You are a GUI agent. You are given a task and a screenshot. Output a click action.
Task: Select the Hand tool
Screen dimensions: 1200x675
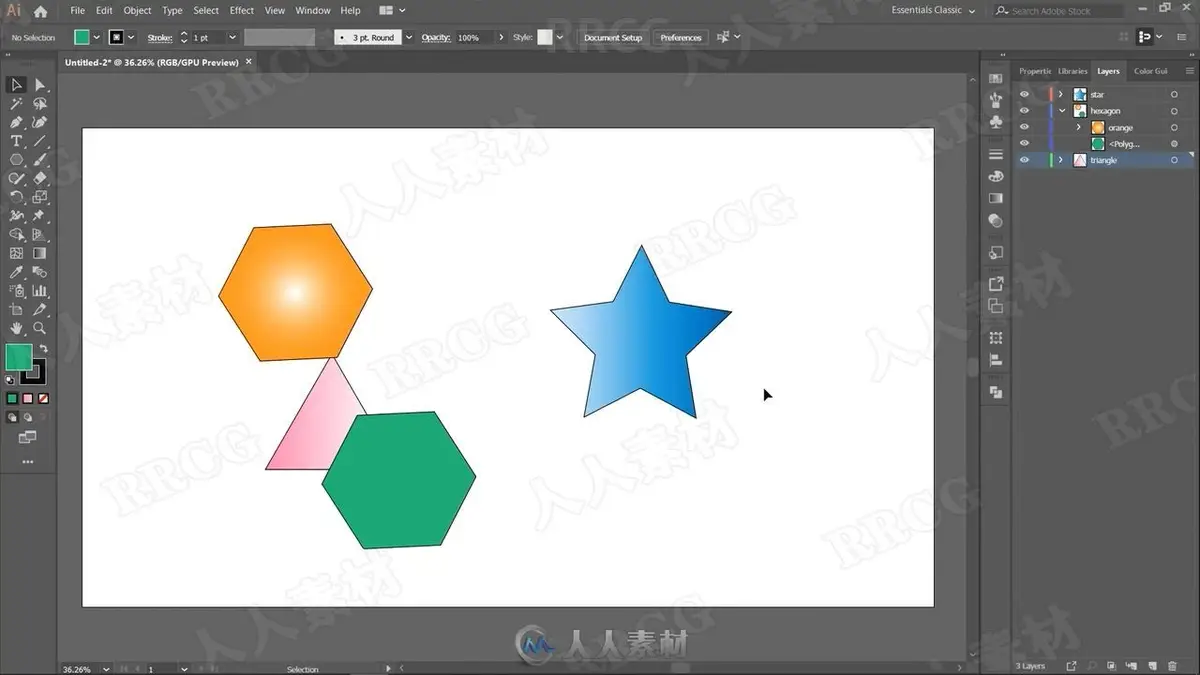pos(17,328)
